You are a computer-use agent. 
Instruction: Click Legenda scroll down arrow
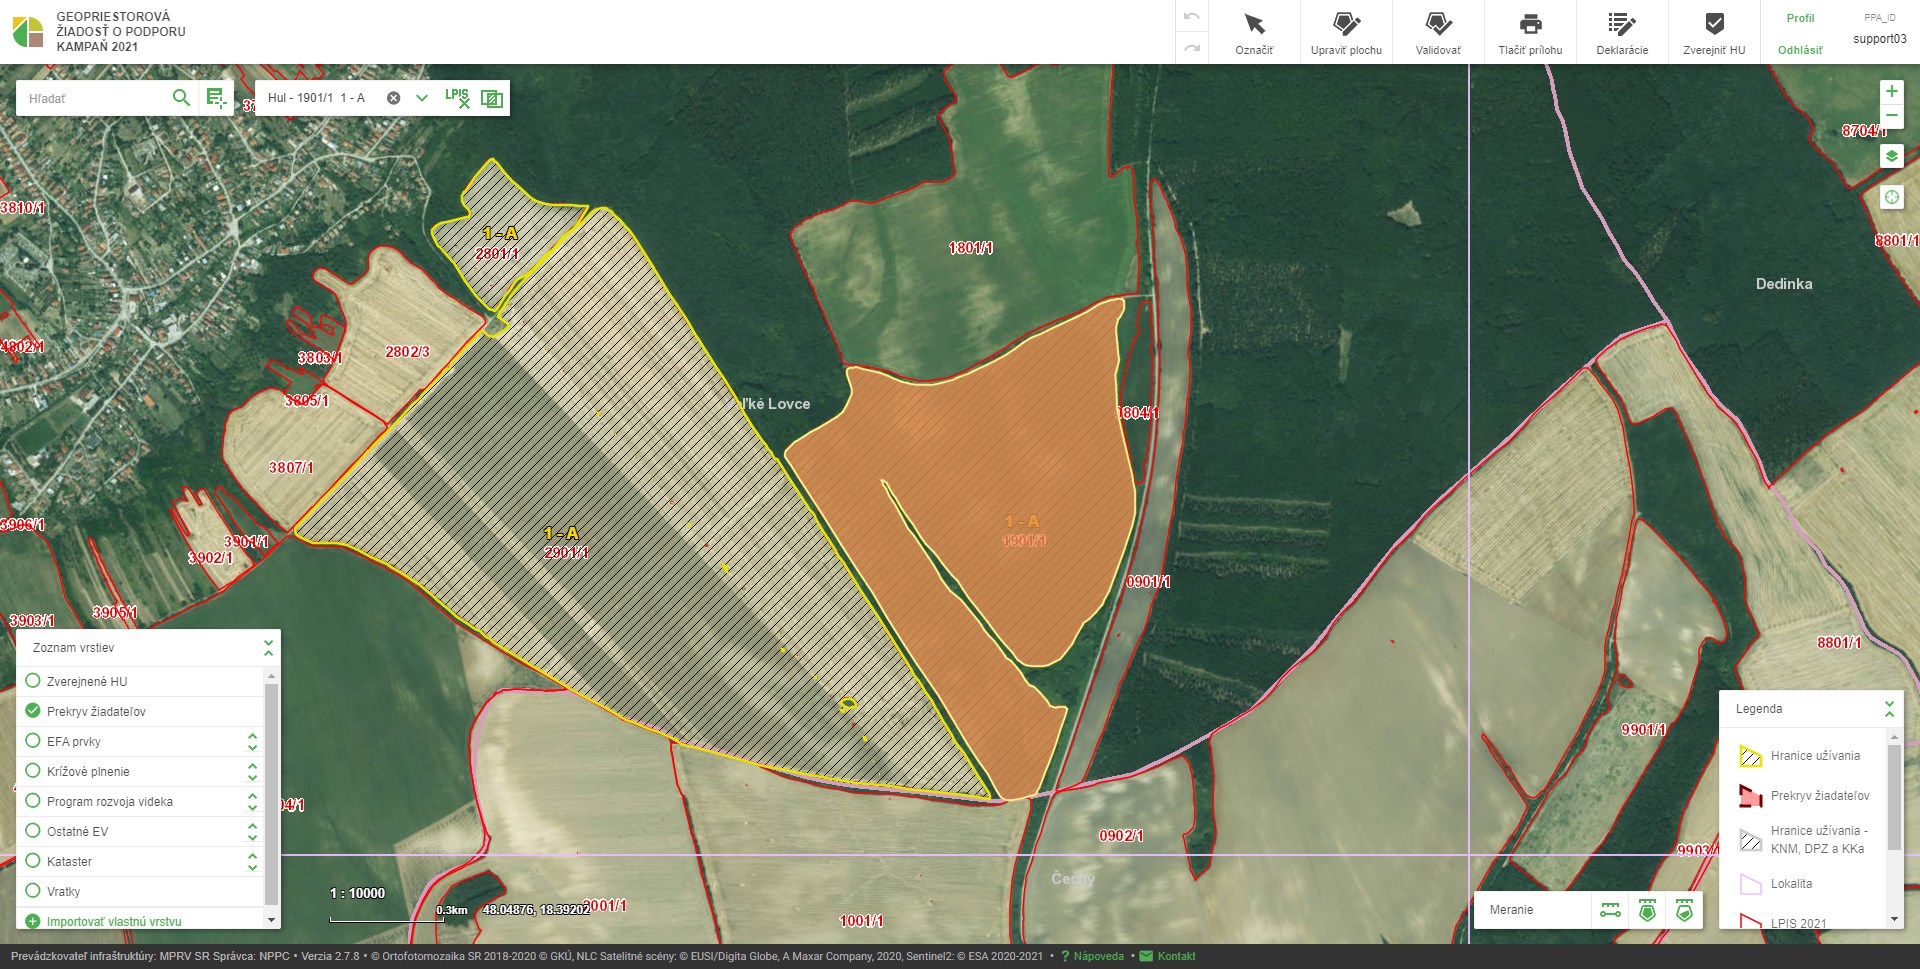pyautogui.click(x=1894, y=919)
